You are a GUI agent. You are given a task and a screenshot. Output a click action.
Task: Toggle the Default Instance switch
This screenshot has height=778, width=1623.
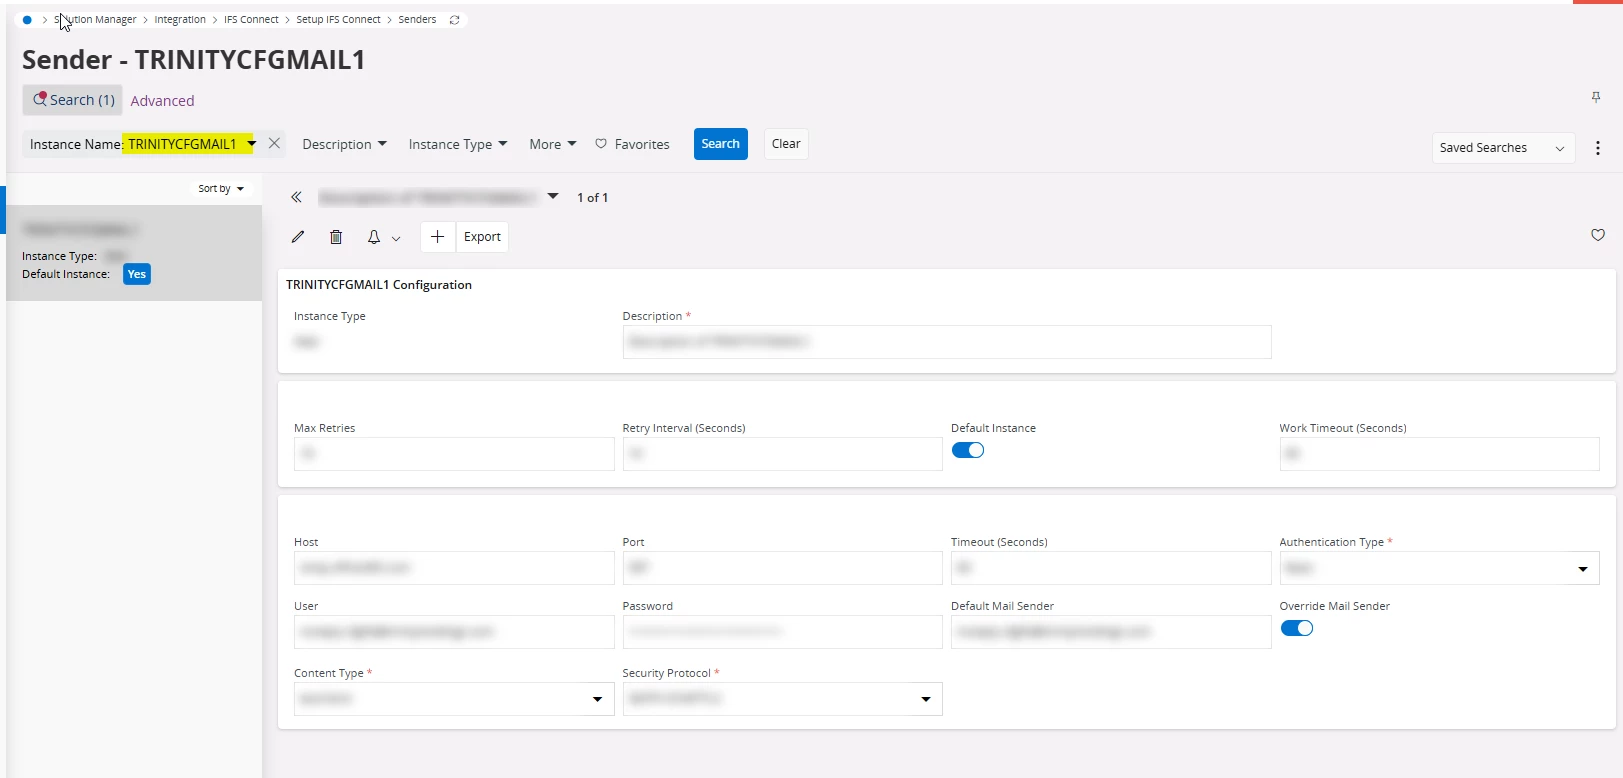tap(968, 450)
